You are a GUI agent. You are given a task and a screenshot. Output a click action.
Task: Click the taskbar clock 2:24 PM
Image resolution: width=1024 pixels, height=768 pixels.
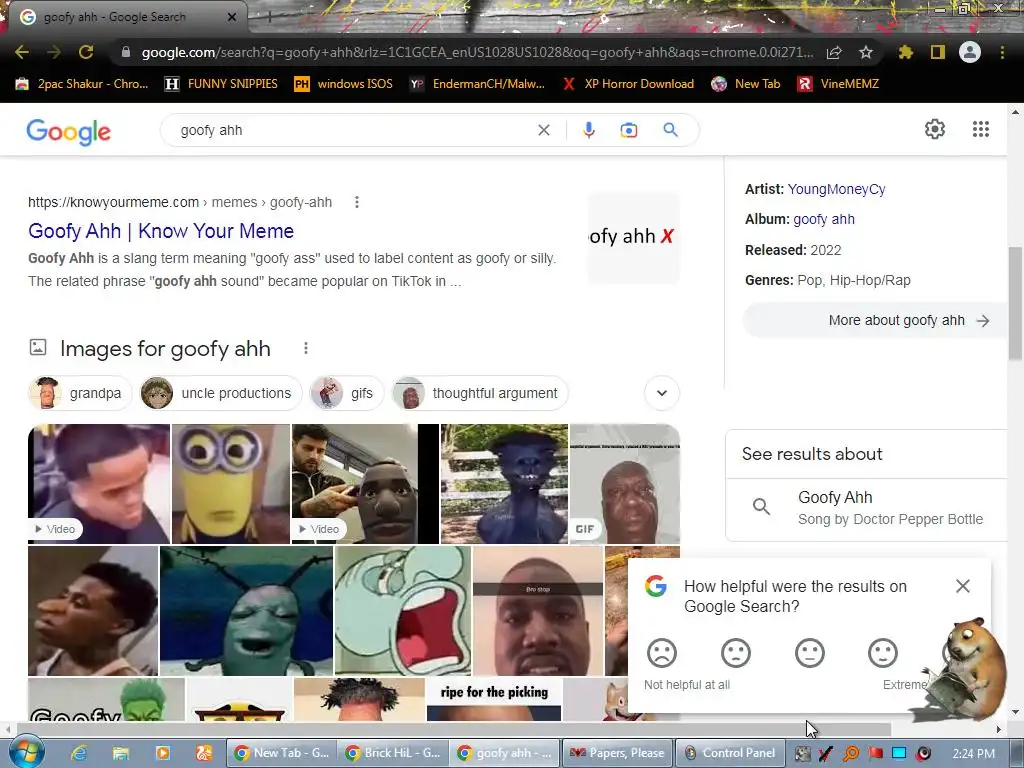974,754
